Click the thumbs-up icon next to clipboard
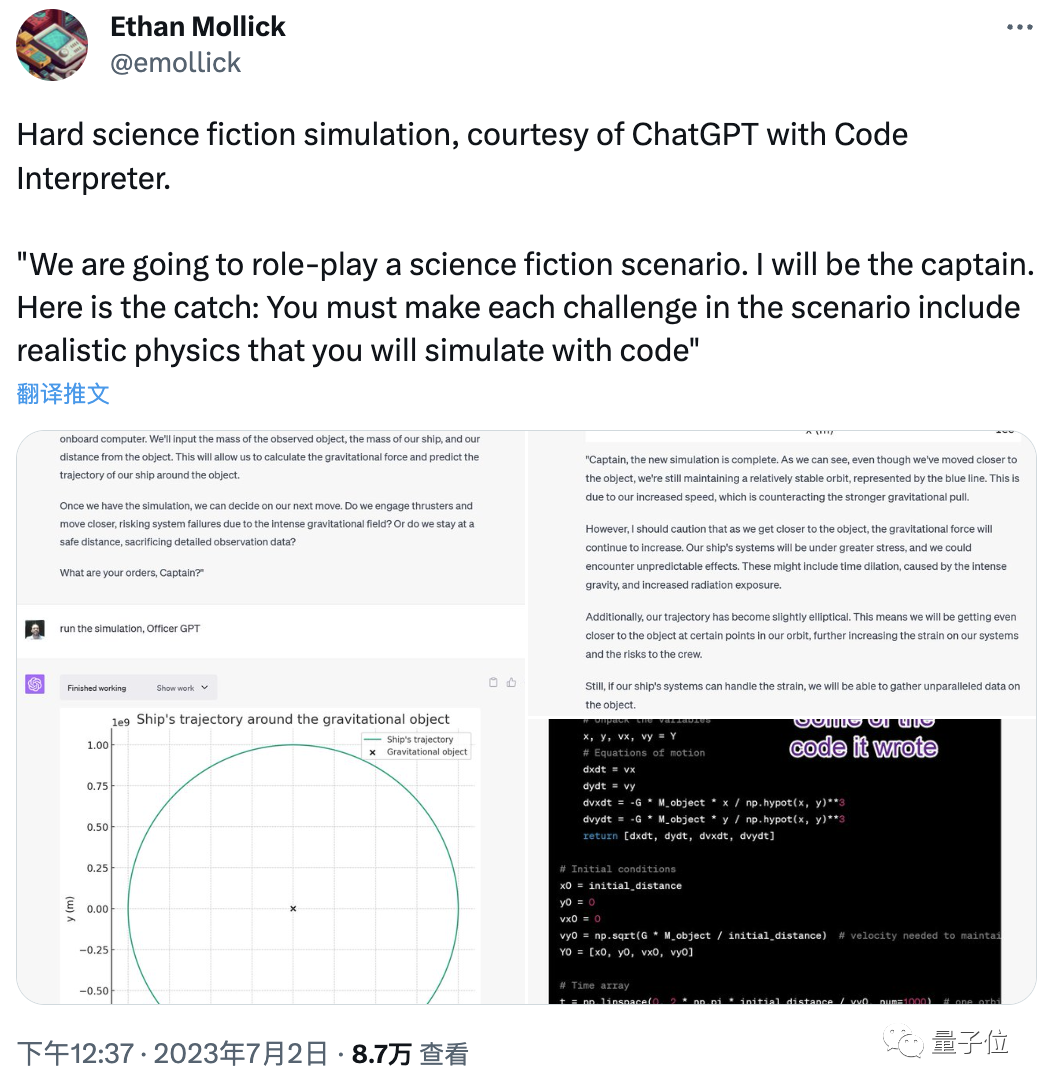 click(x=511, y=681)
